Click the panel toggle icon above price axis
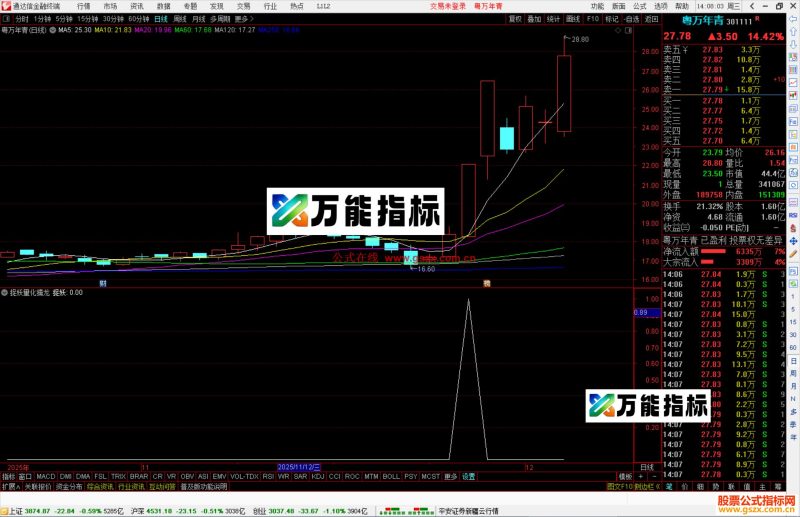 pyautogui.click(x=628, y=31)
